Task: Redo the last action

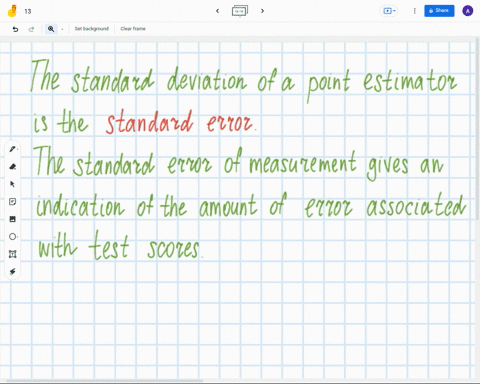Action: click(x=31, y=29)
